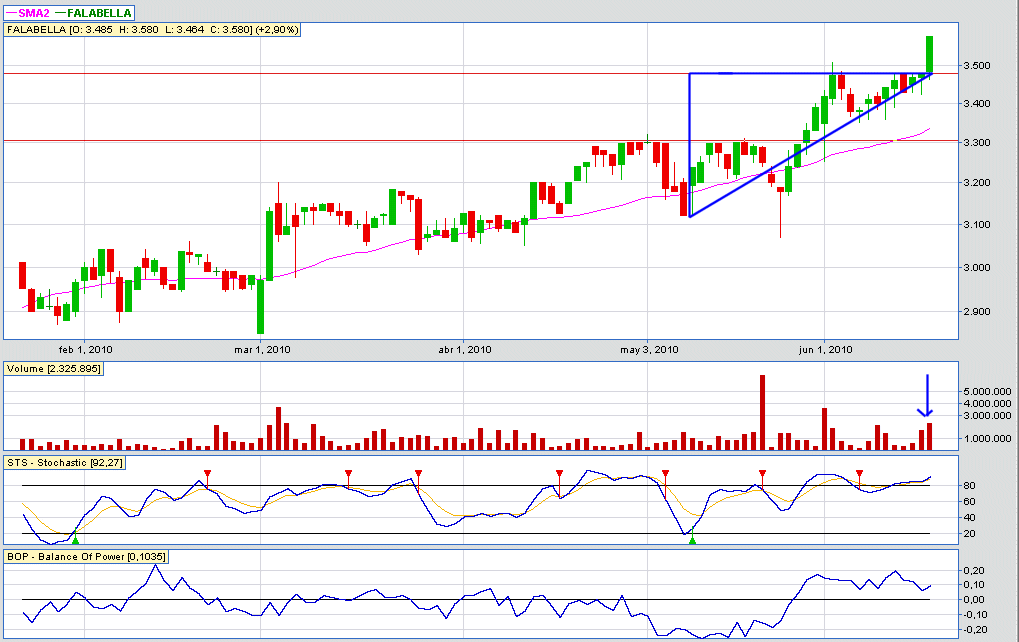The image size is (1019, 642).
Task: Click the tallest volume bar in late May
Action: pos(762,413)
